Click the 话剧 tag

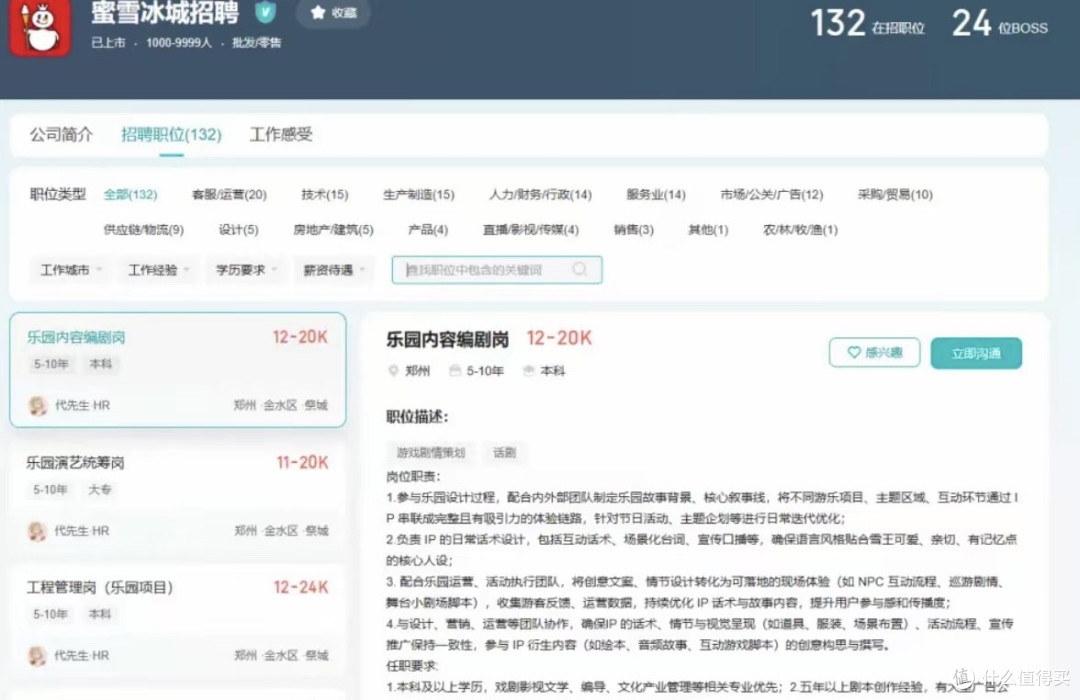point(504,453)
